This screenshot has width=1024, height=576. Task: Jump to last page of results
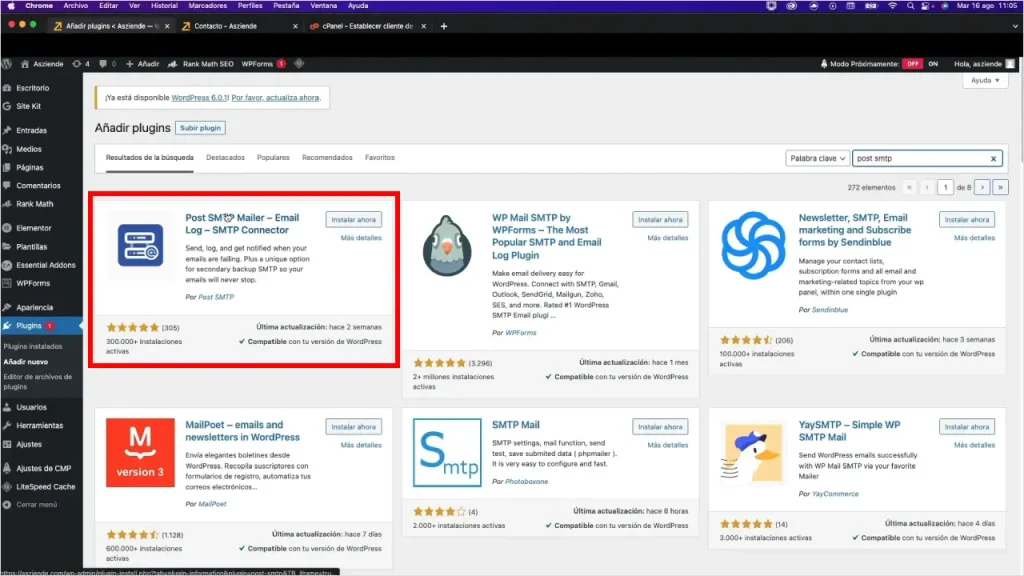pyautogui.click(x=1000, y=187)
